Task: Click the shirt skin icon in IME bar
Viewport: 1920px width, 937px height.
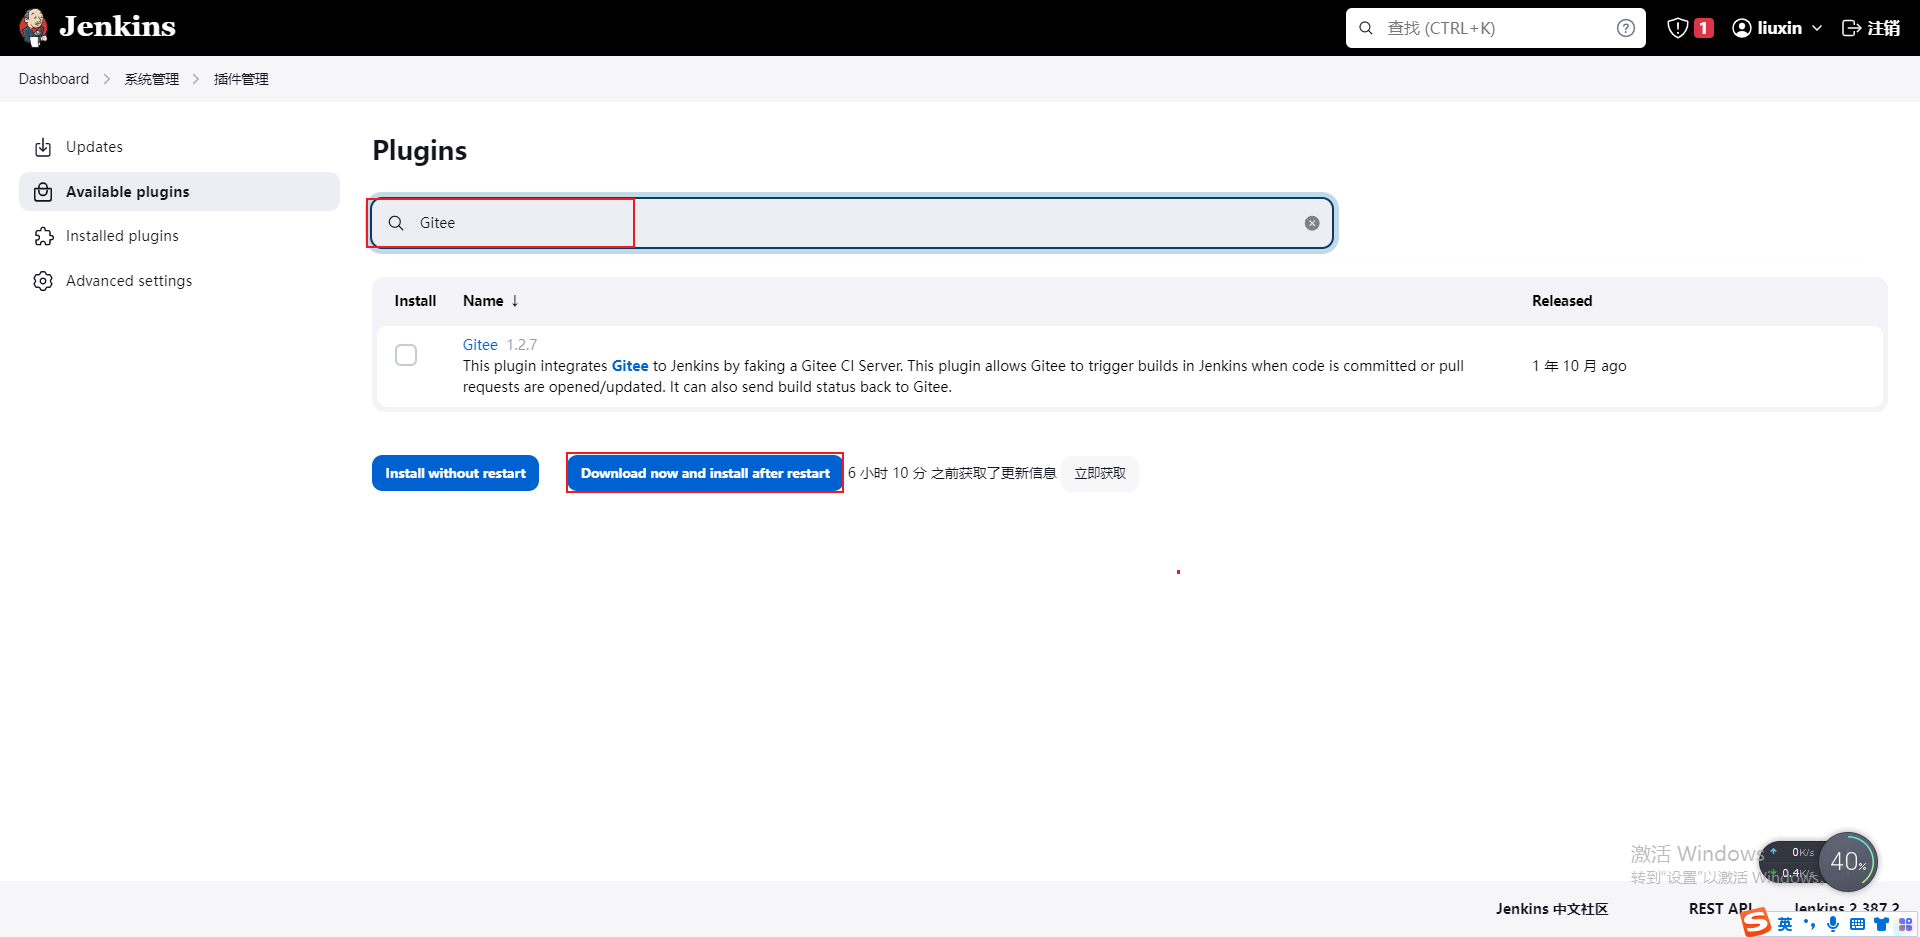Action: 1881,924
